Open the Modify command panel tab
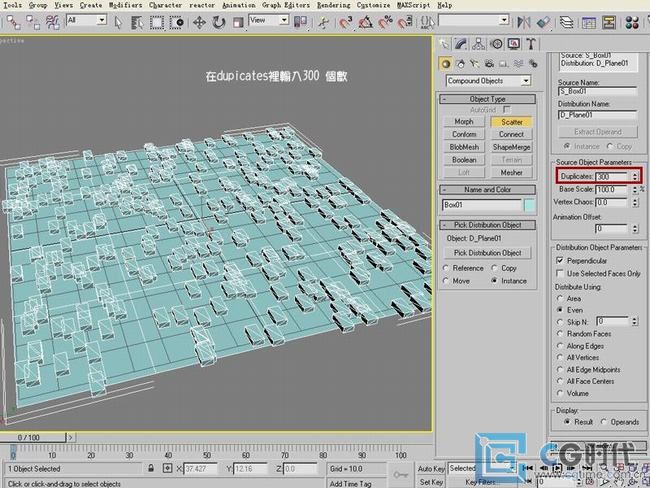 [x=461, y=44]
